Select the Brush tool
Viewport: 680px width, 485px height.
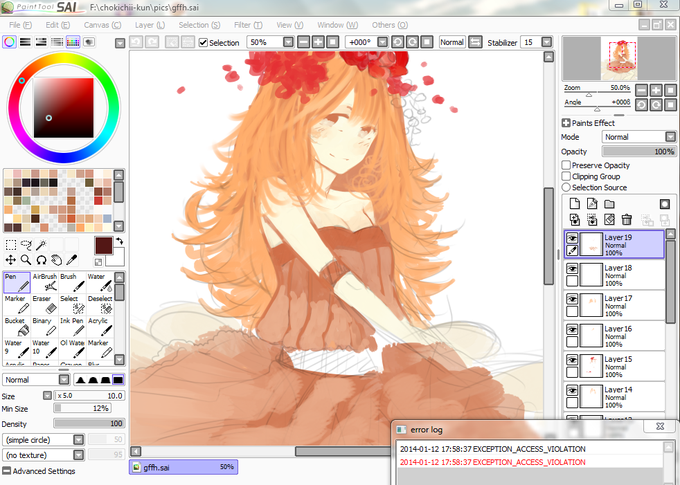pyautogui.click(x=72, y=282)
